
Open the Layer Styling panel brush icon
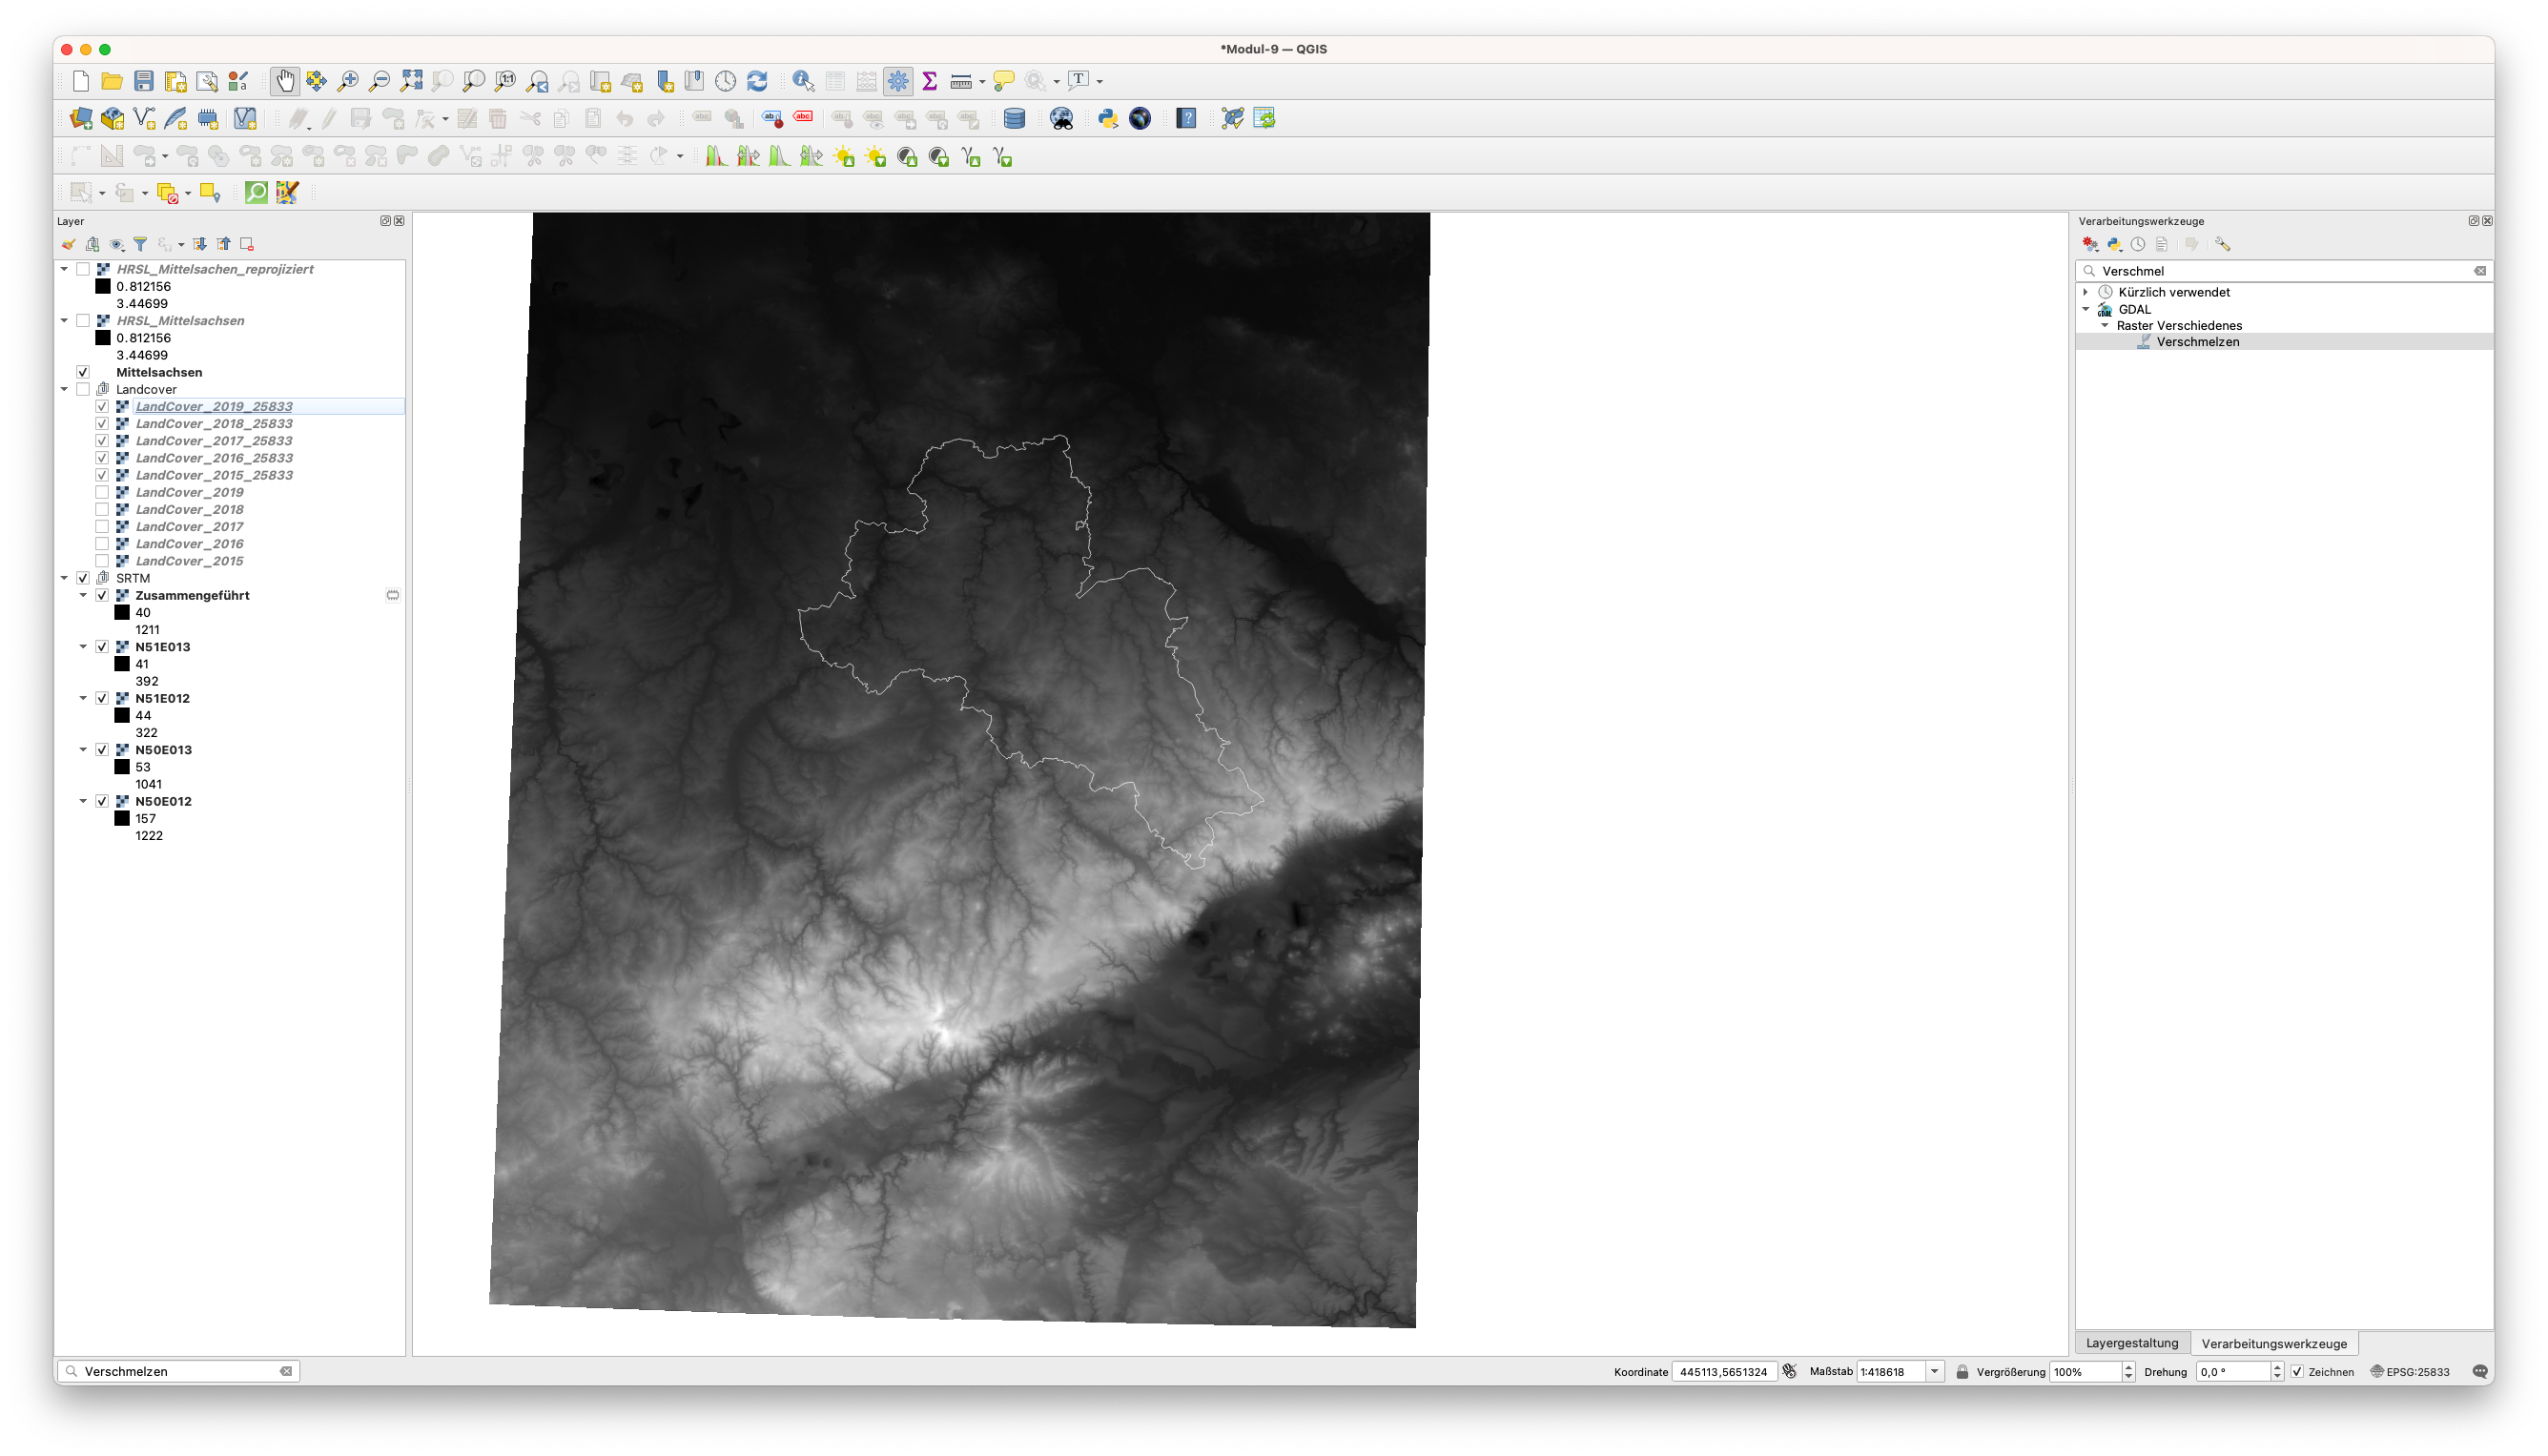click(68, 244)
